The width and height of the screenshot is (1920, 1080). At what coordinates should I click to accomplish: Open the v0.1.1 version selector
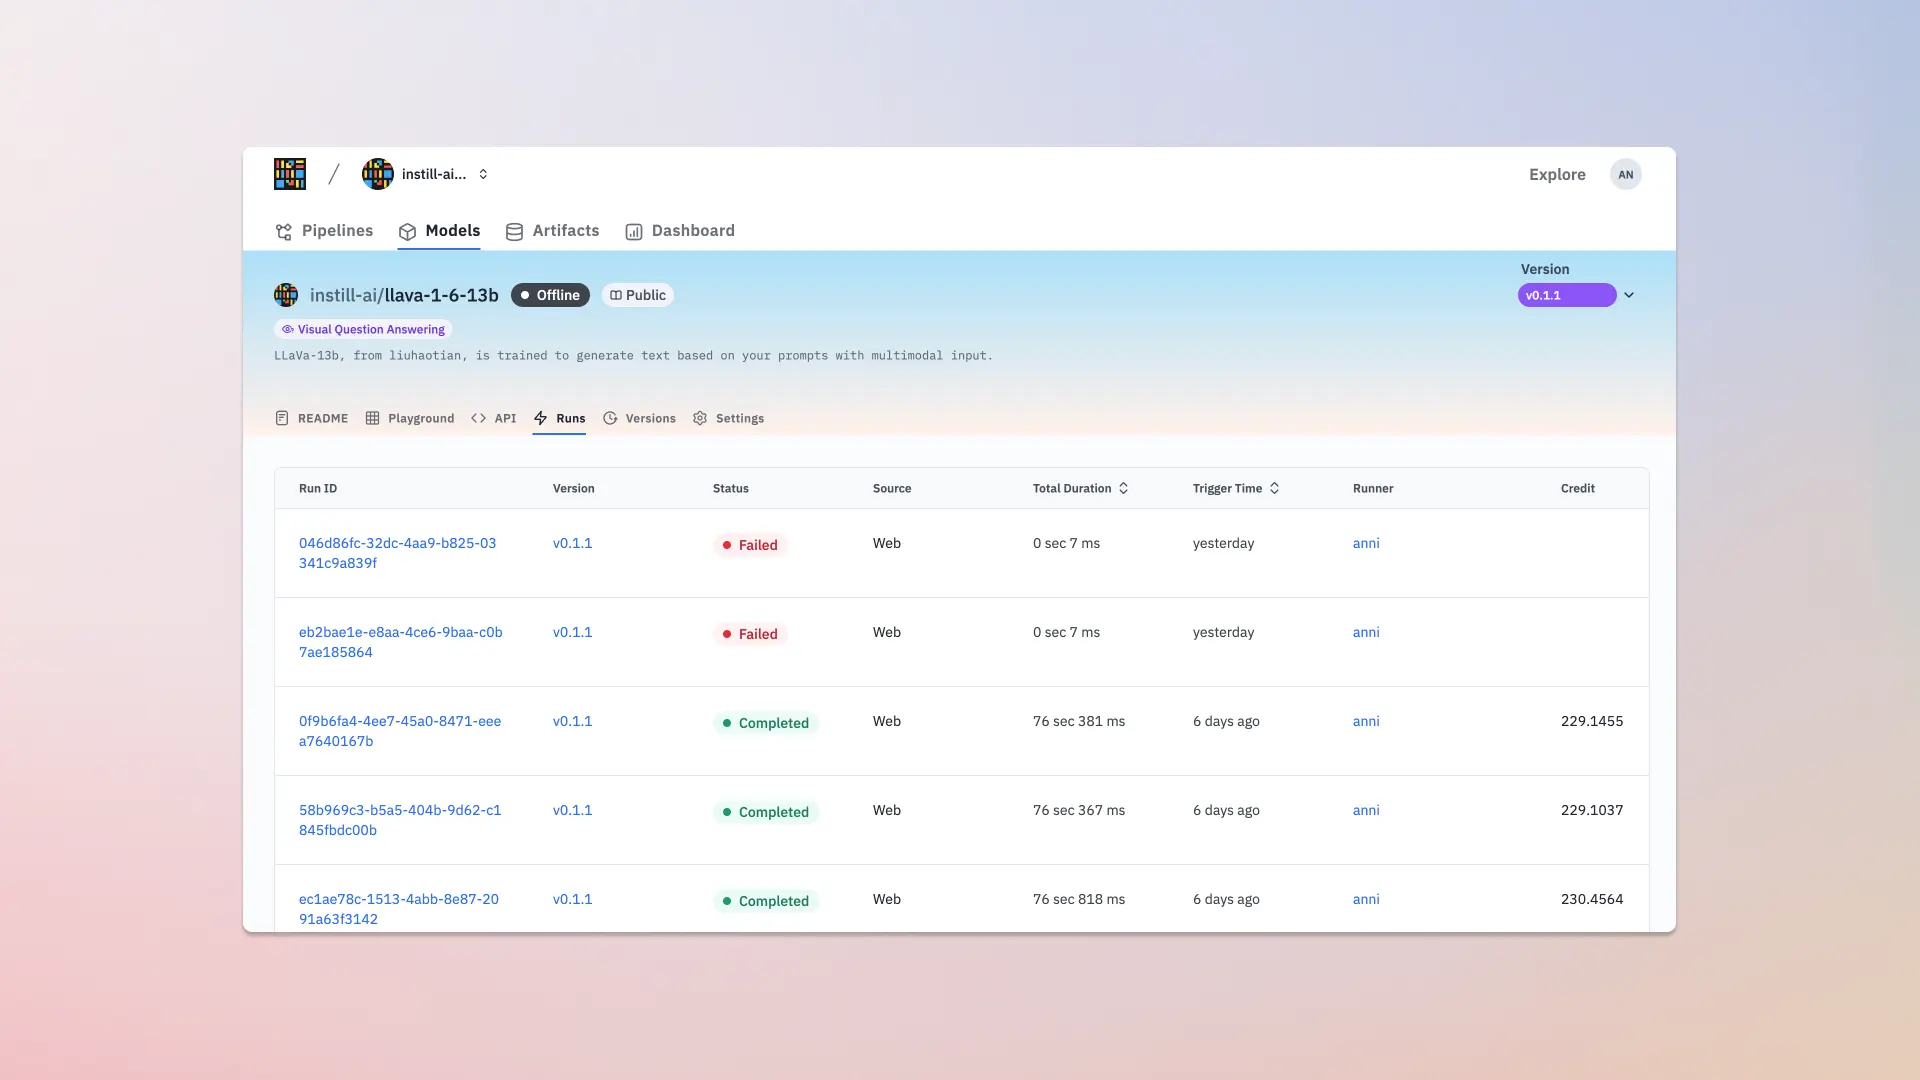pos(1567,295)
